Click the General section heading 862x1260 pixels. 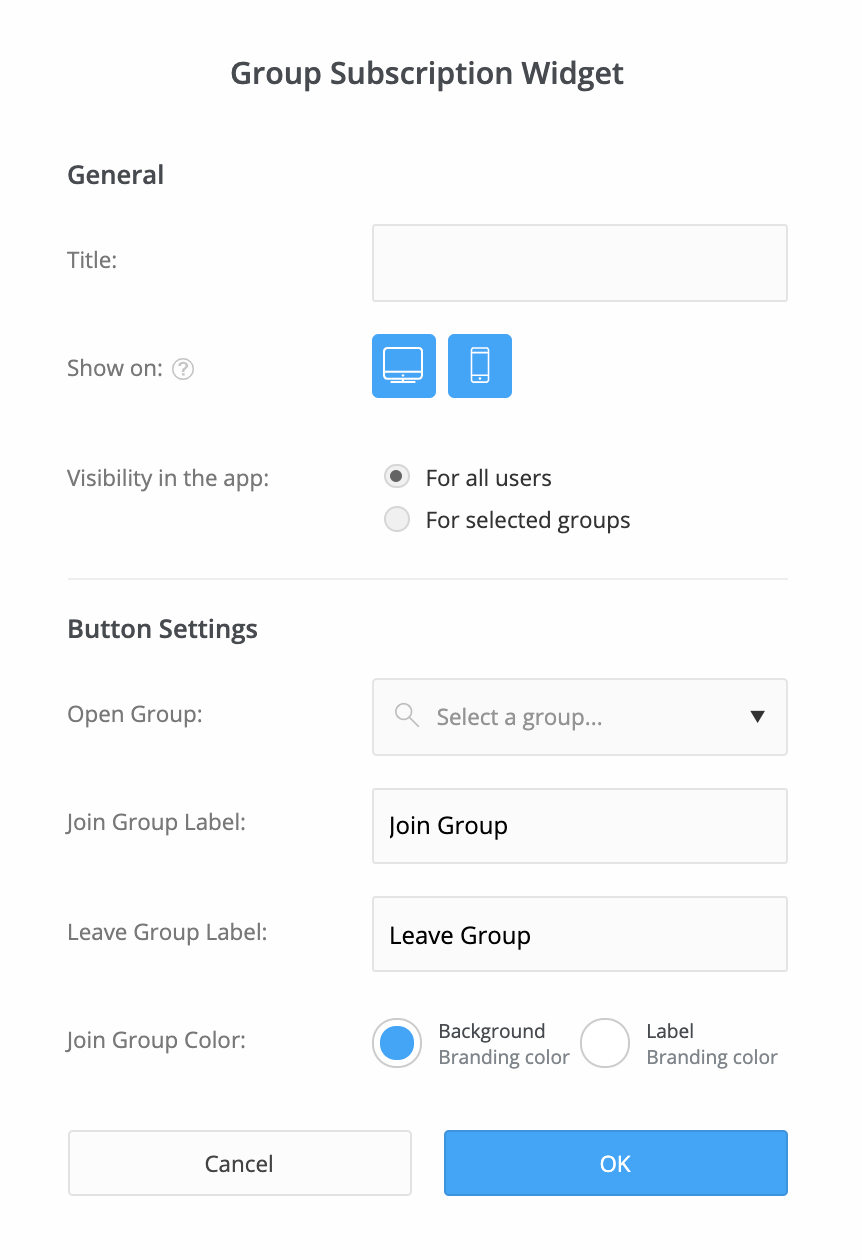click(115, 175)
